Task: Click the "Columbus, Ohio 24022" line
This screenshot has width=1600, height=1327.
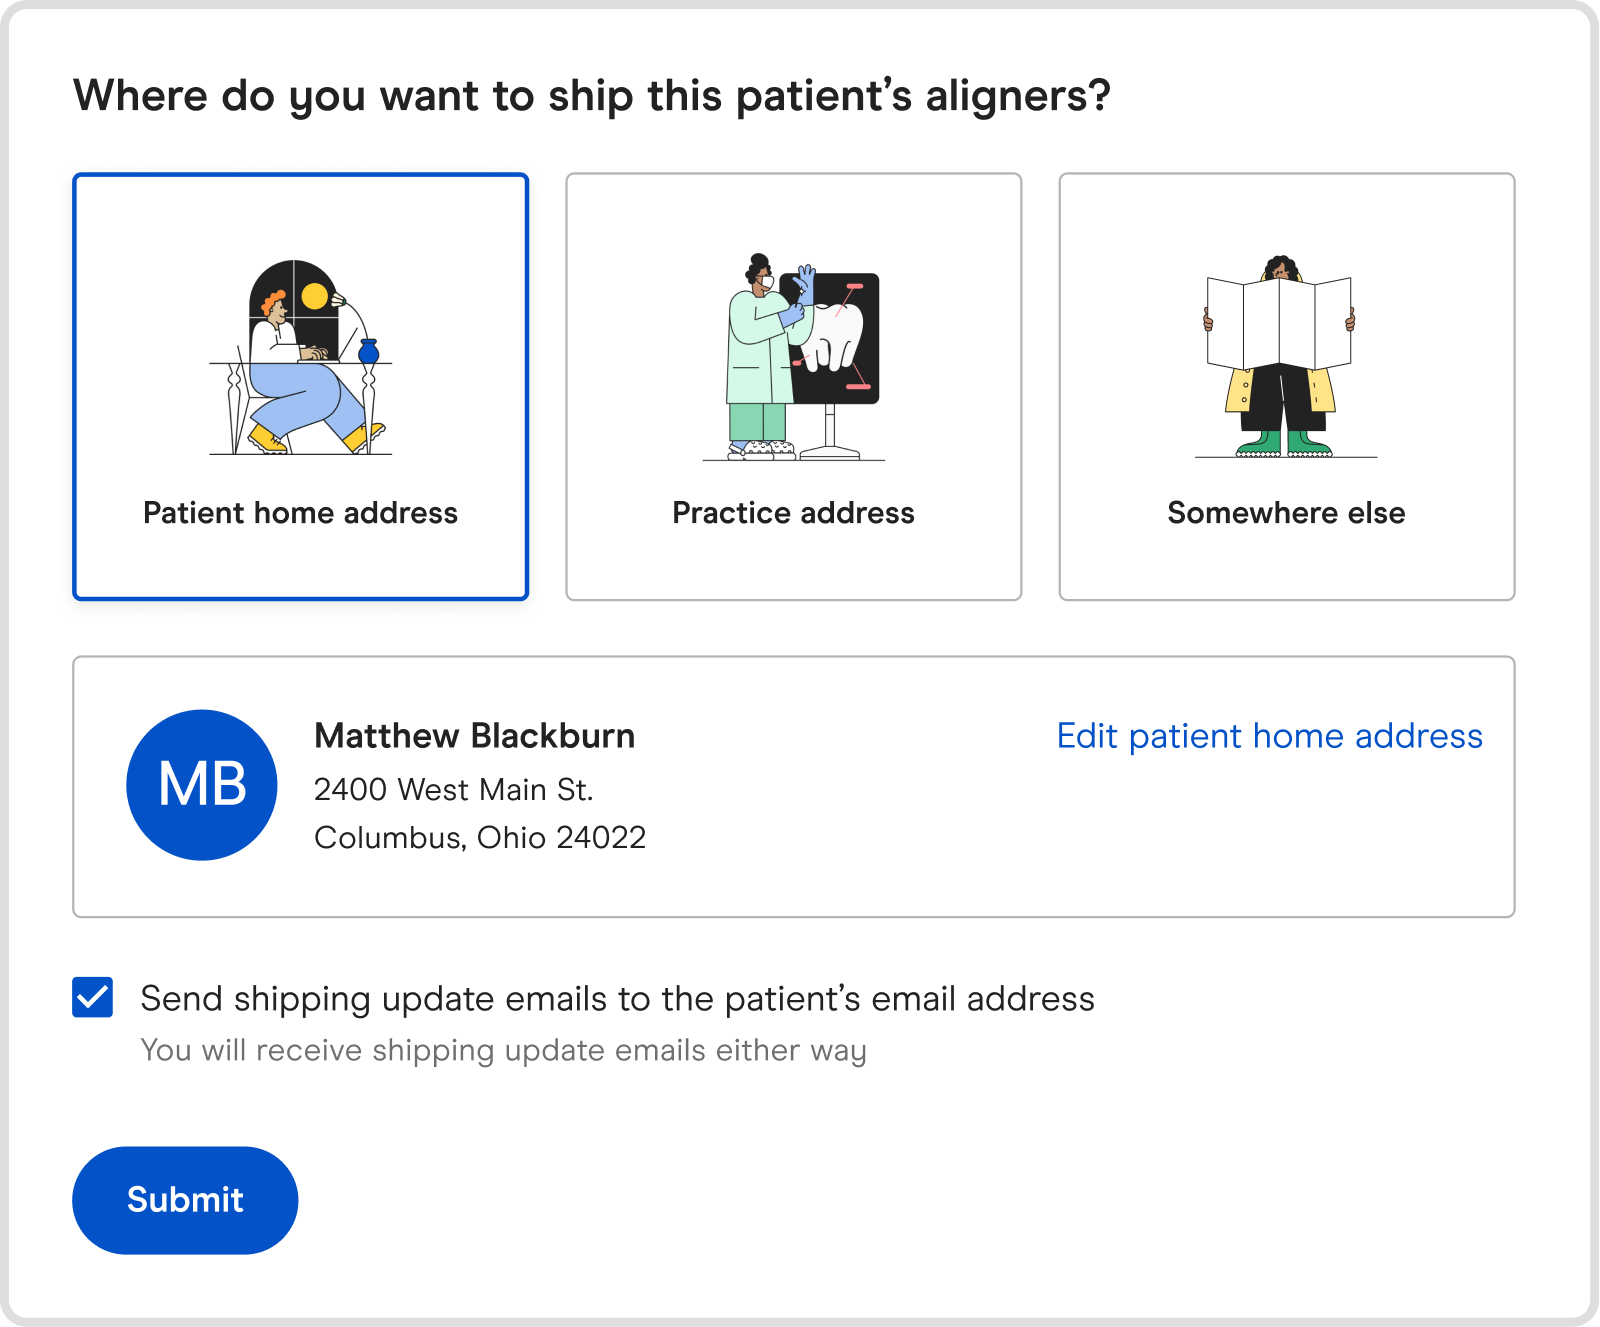Action: pyautogui.click(x=480, y=838)
